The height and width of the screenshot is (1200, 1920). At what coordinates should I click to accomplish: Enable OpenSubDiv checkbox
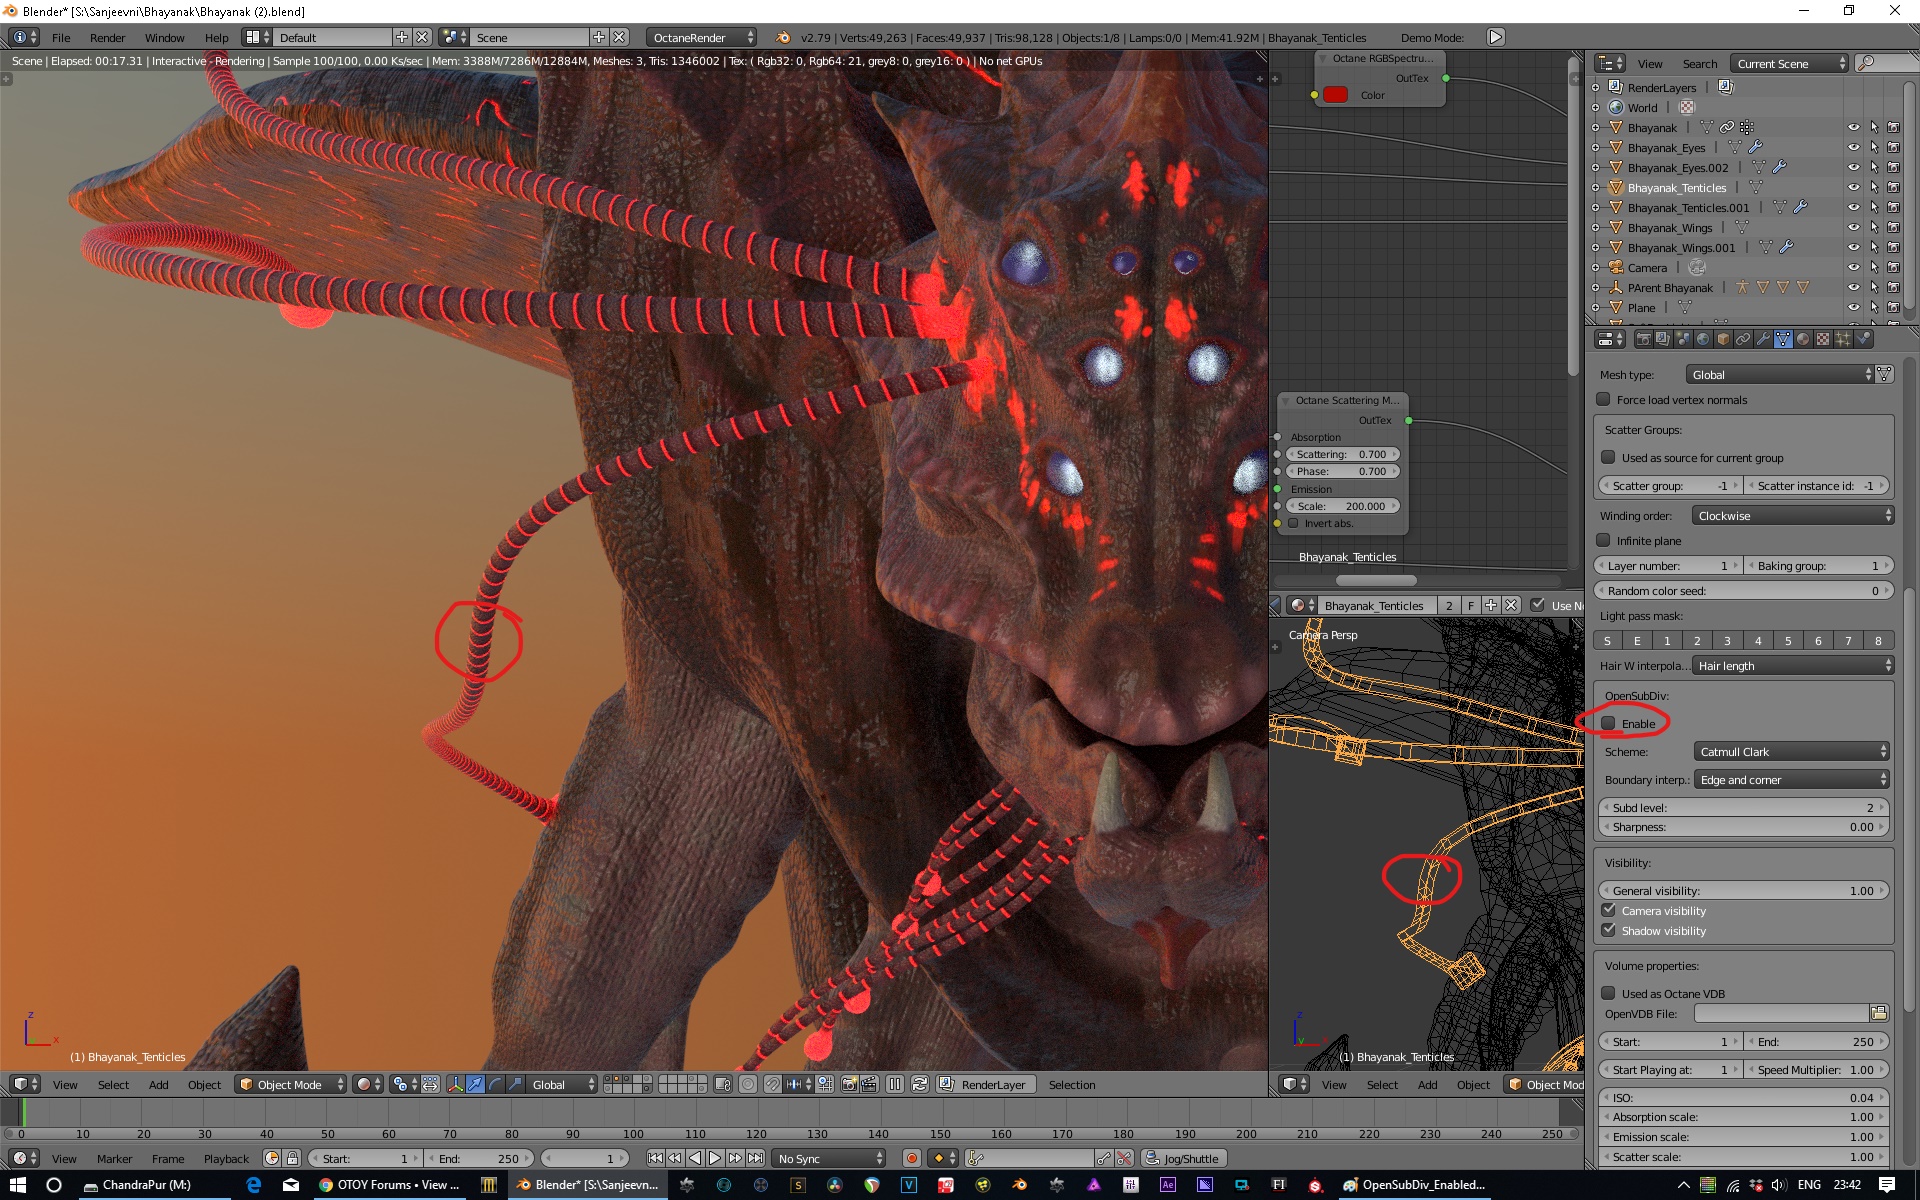click(1608, 723)
